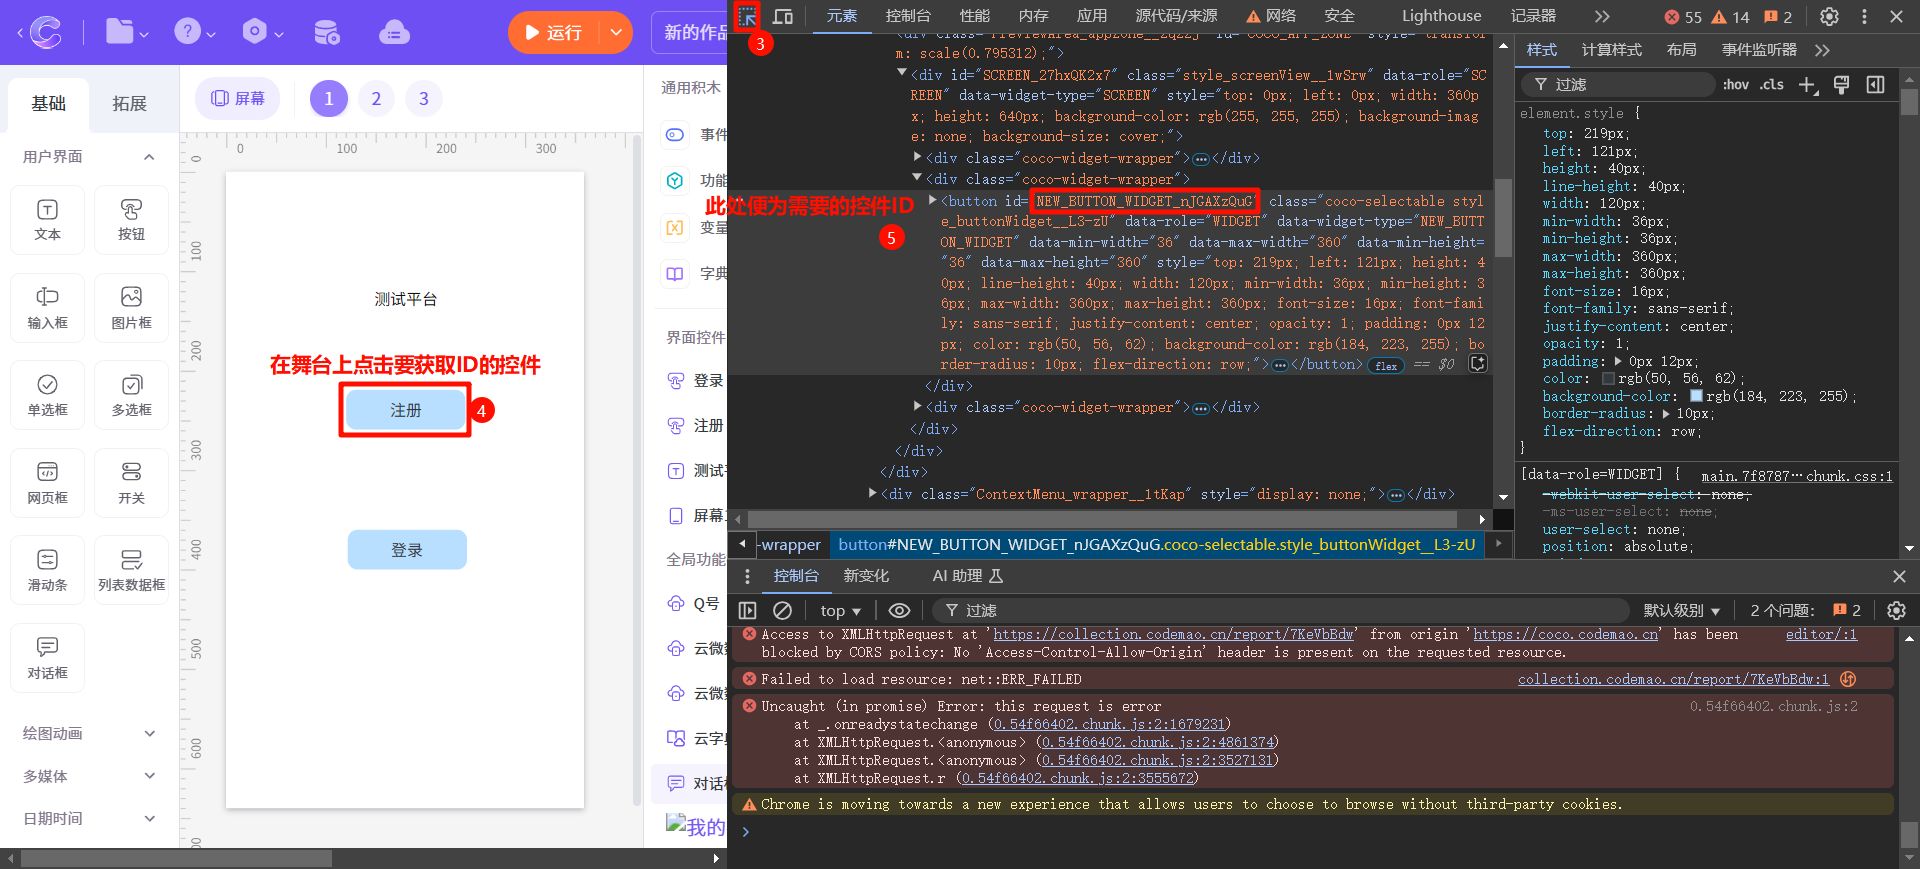Select the 按钮 button widget
Image resolution: width=1920 pixels, height=869 pixels.
(x=131, y=220)
